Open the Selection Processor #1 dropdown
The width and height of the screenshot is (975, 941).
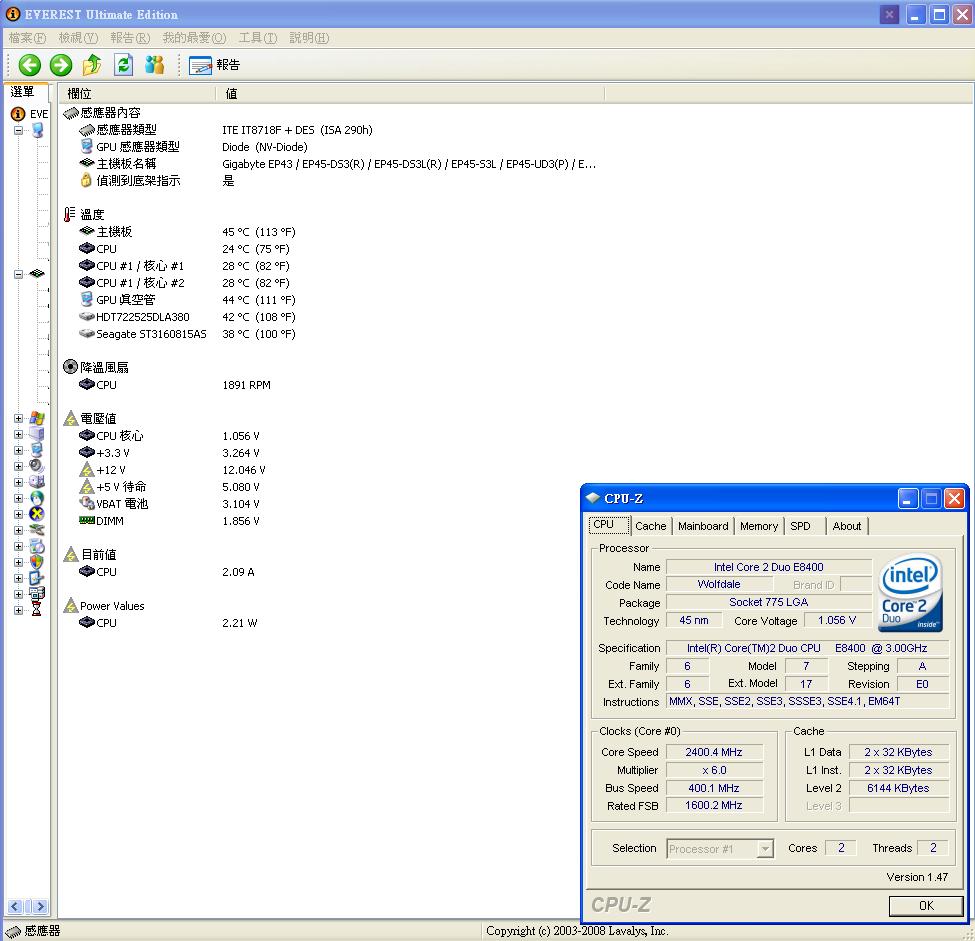pyautogui.click(x=765, y=849)
